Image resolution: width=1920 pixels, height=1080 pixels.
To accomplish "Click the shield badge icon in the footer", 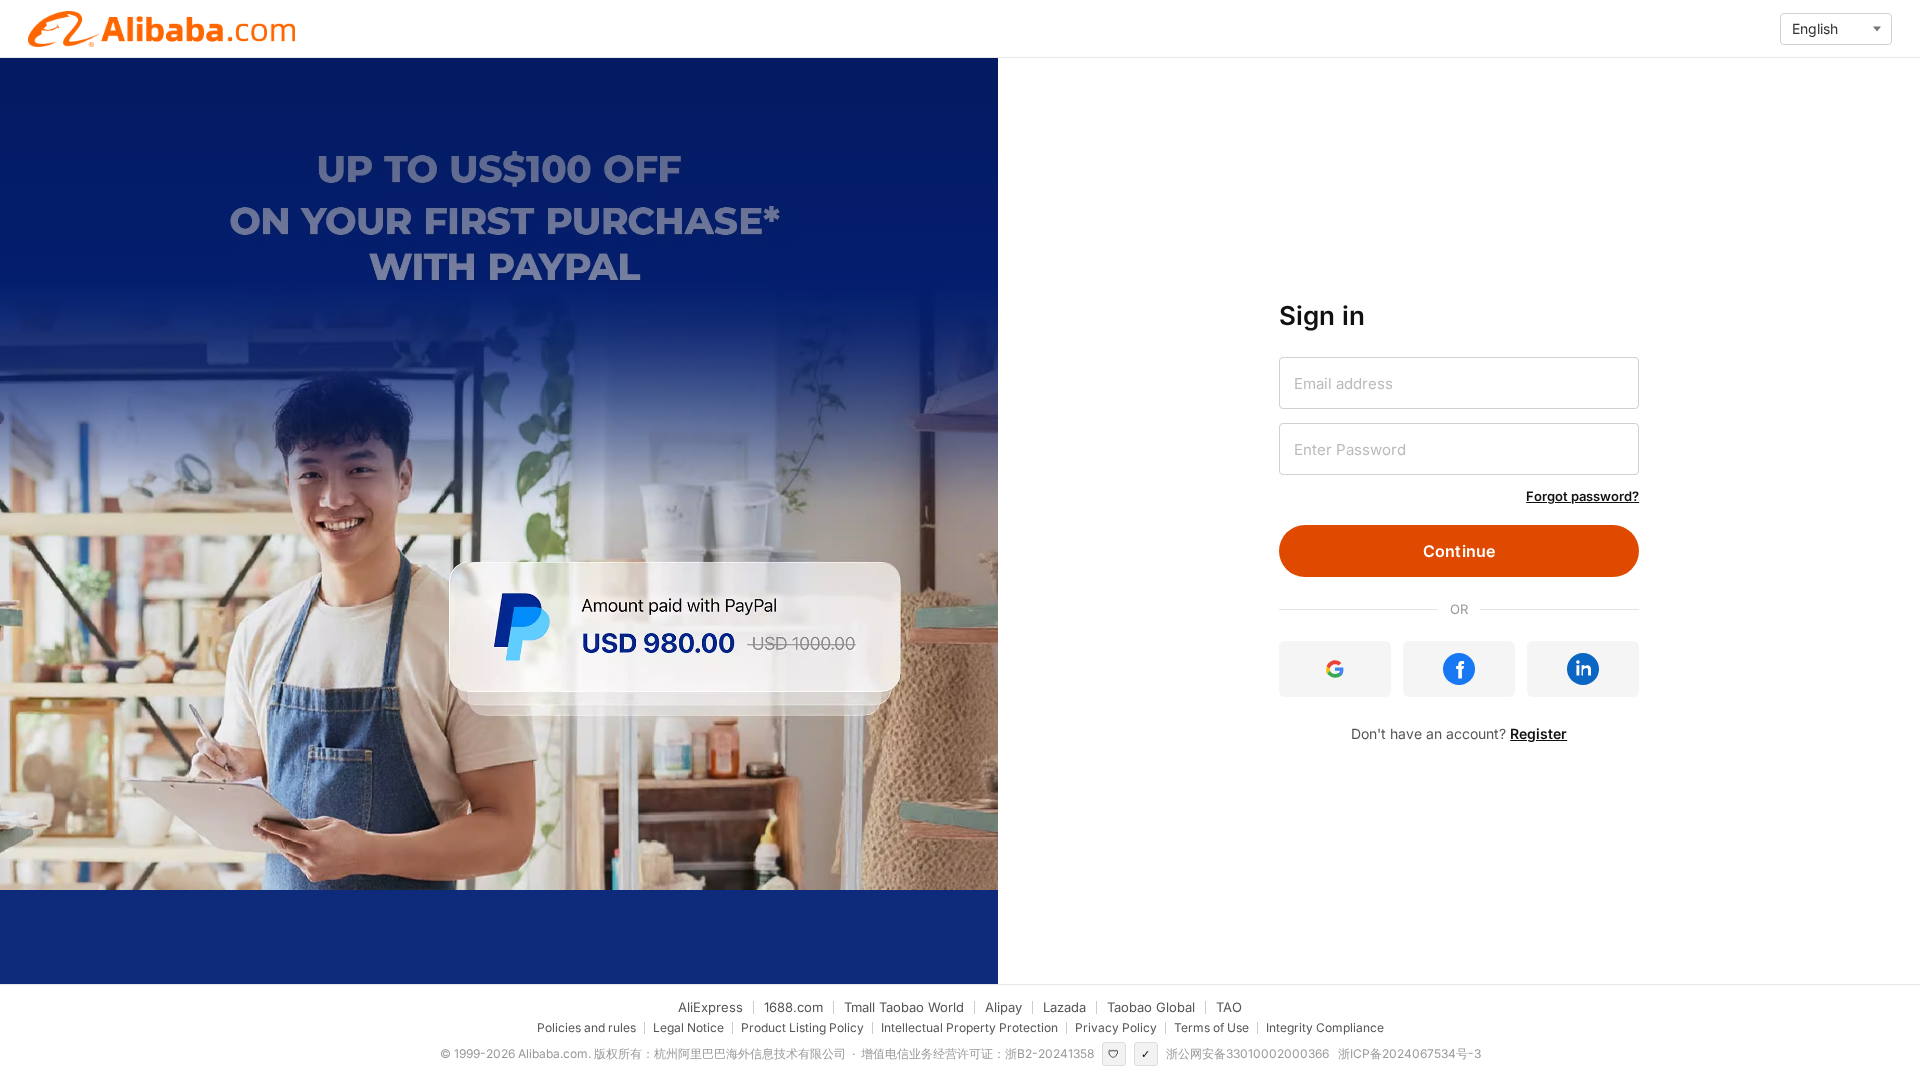I will 1113,1054.
